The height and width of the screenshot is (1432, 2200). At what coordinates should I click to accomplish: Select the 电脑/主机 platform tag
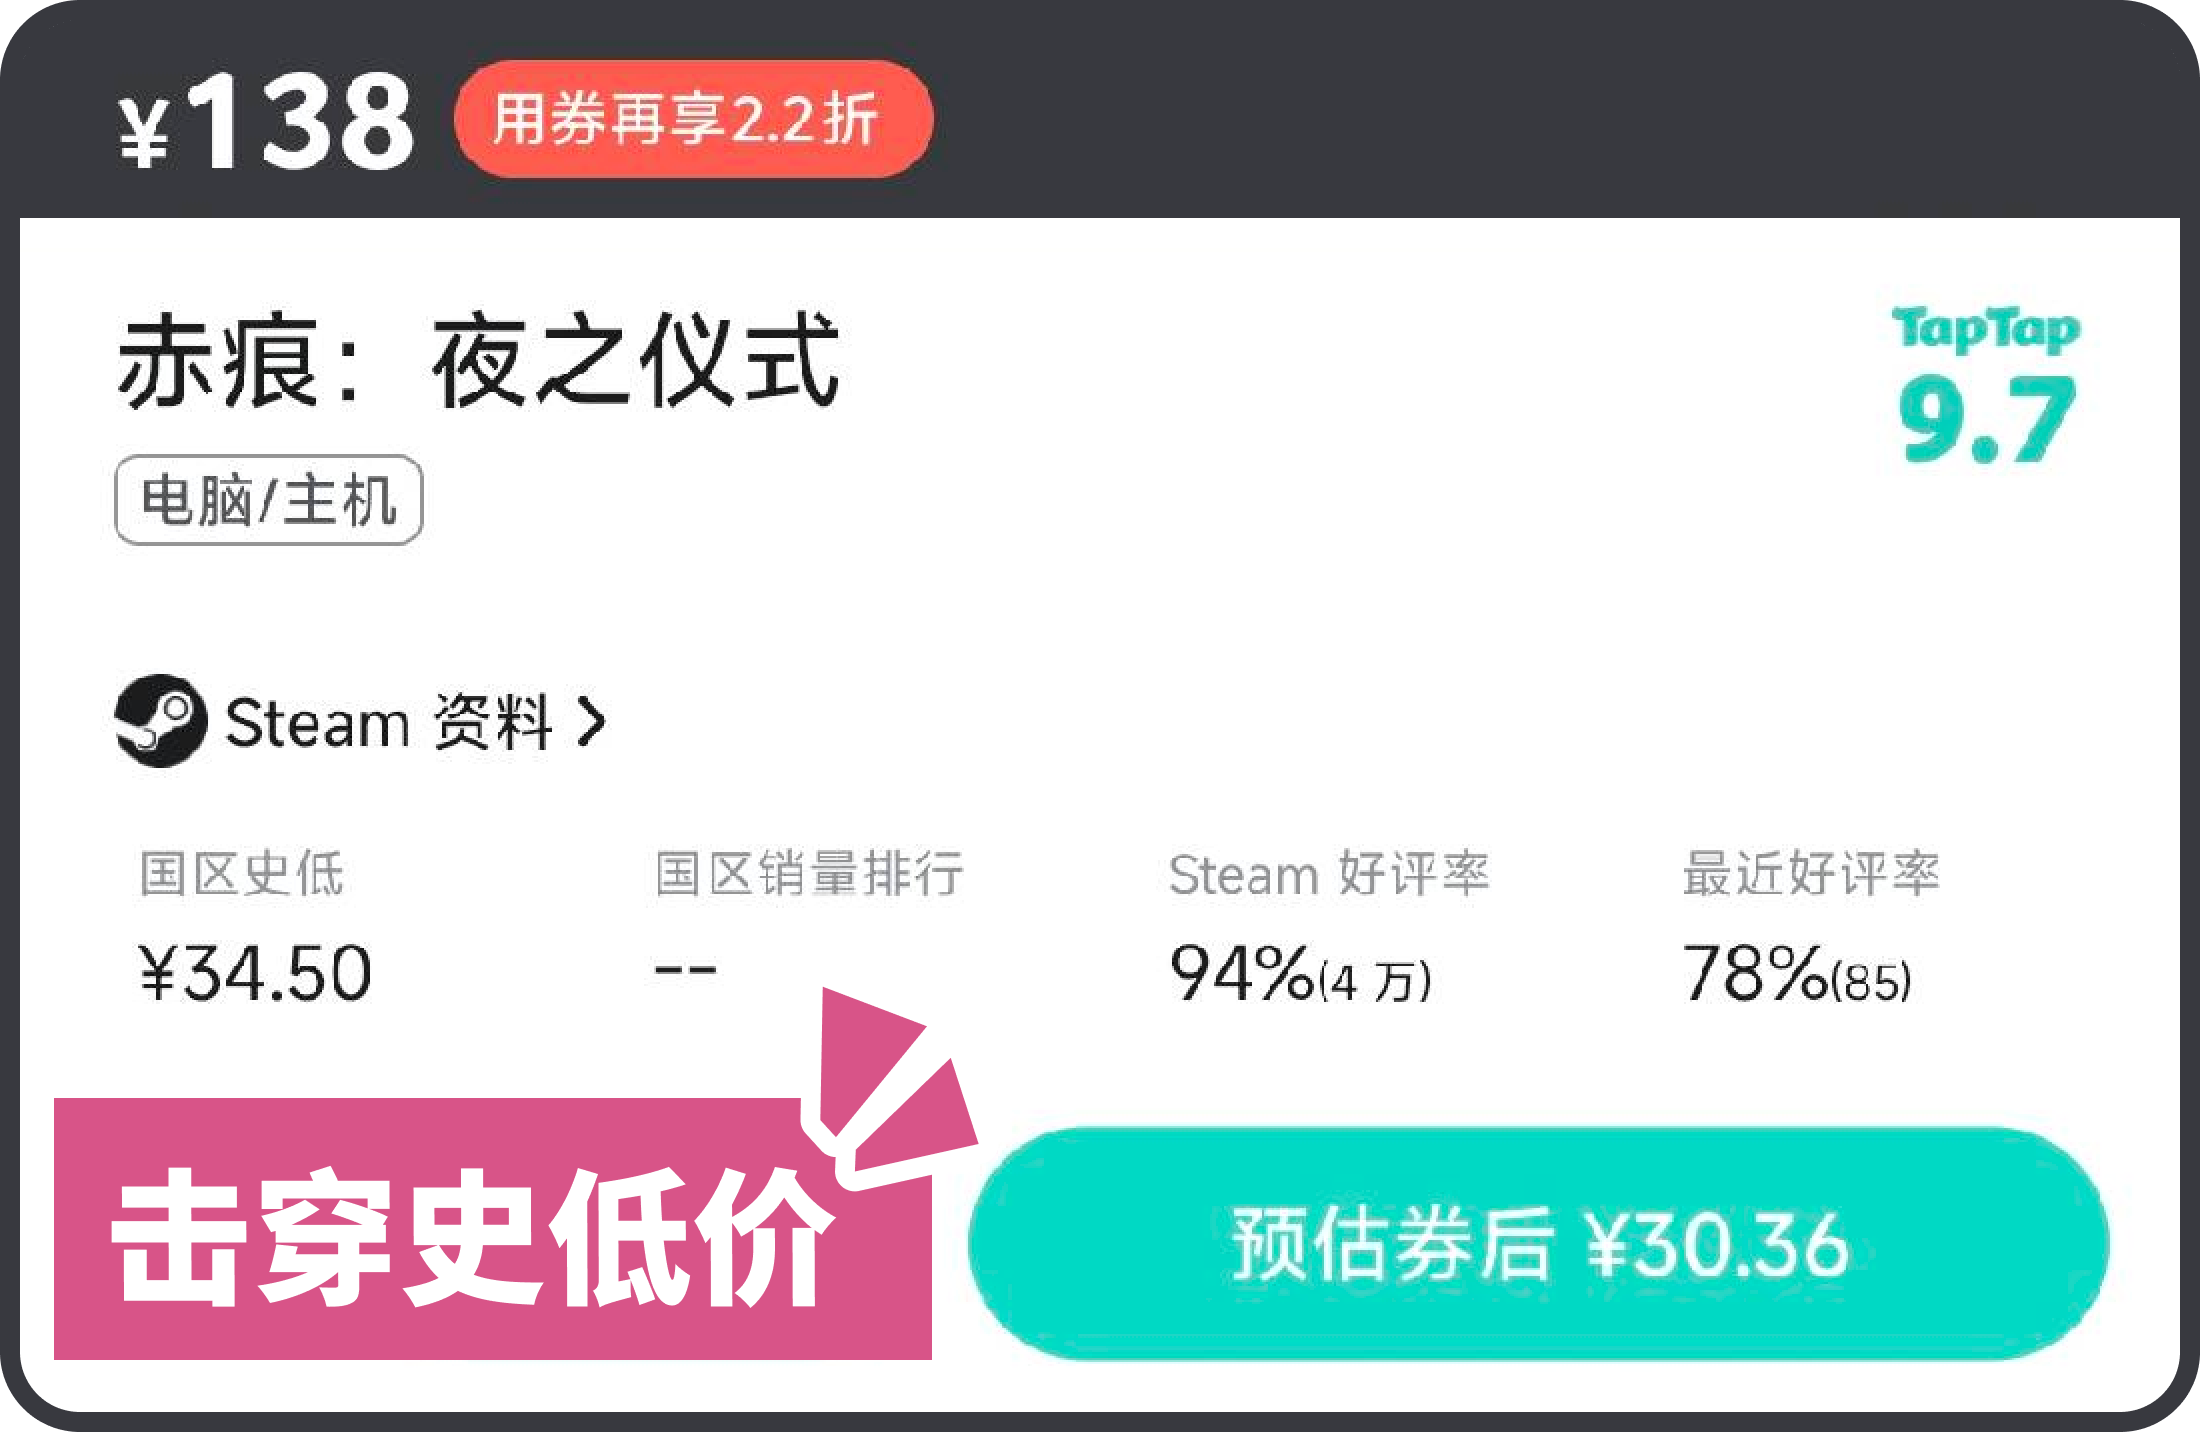269,500
